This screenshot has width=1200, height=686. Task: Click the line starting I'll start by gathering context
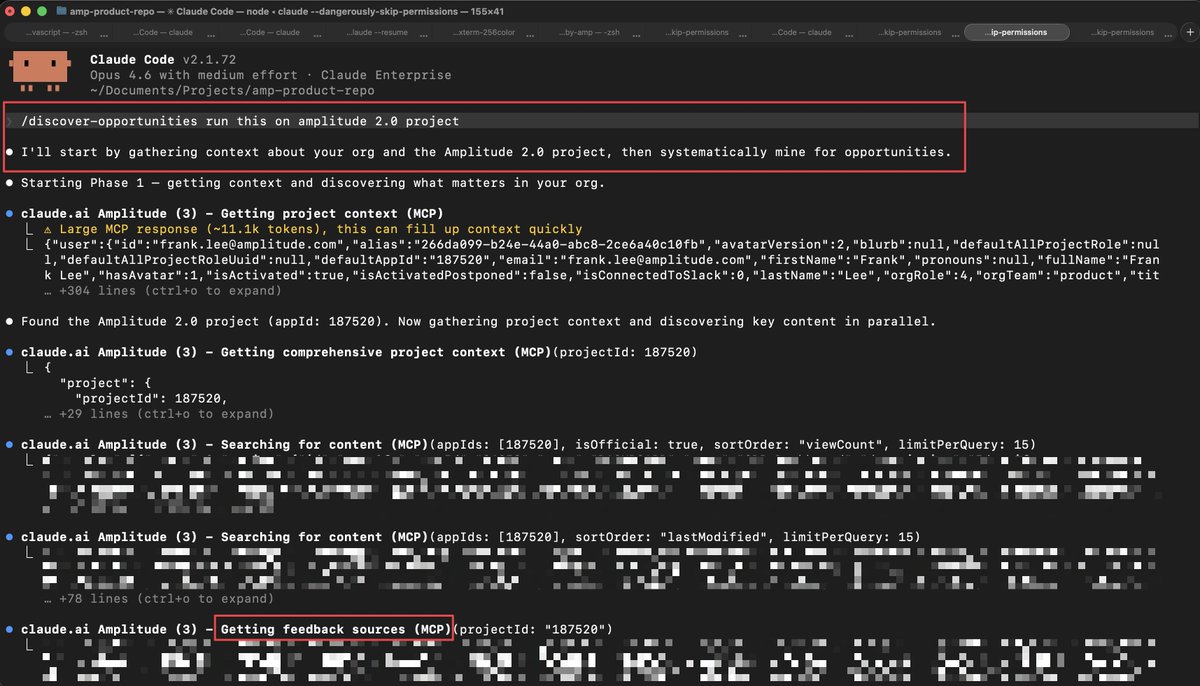pyautogui.click(x=486, y=152)
